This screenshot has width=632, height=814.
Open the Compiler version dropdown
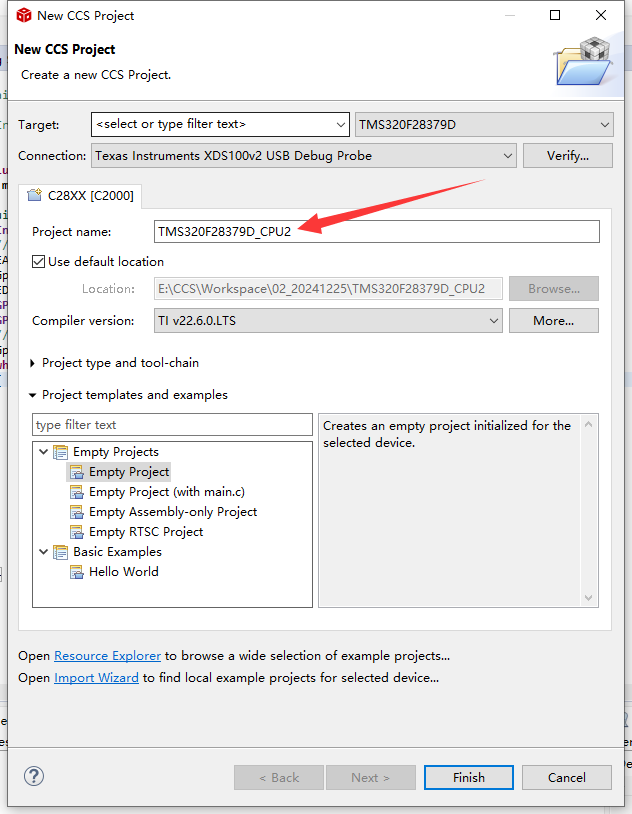(328, 321)
